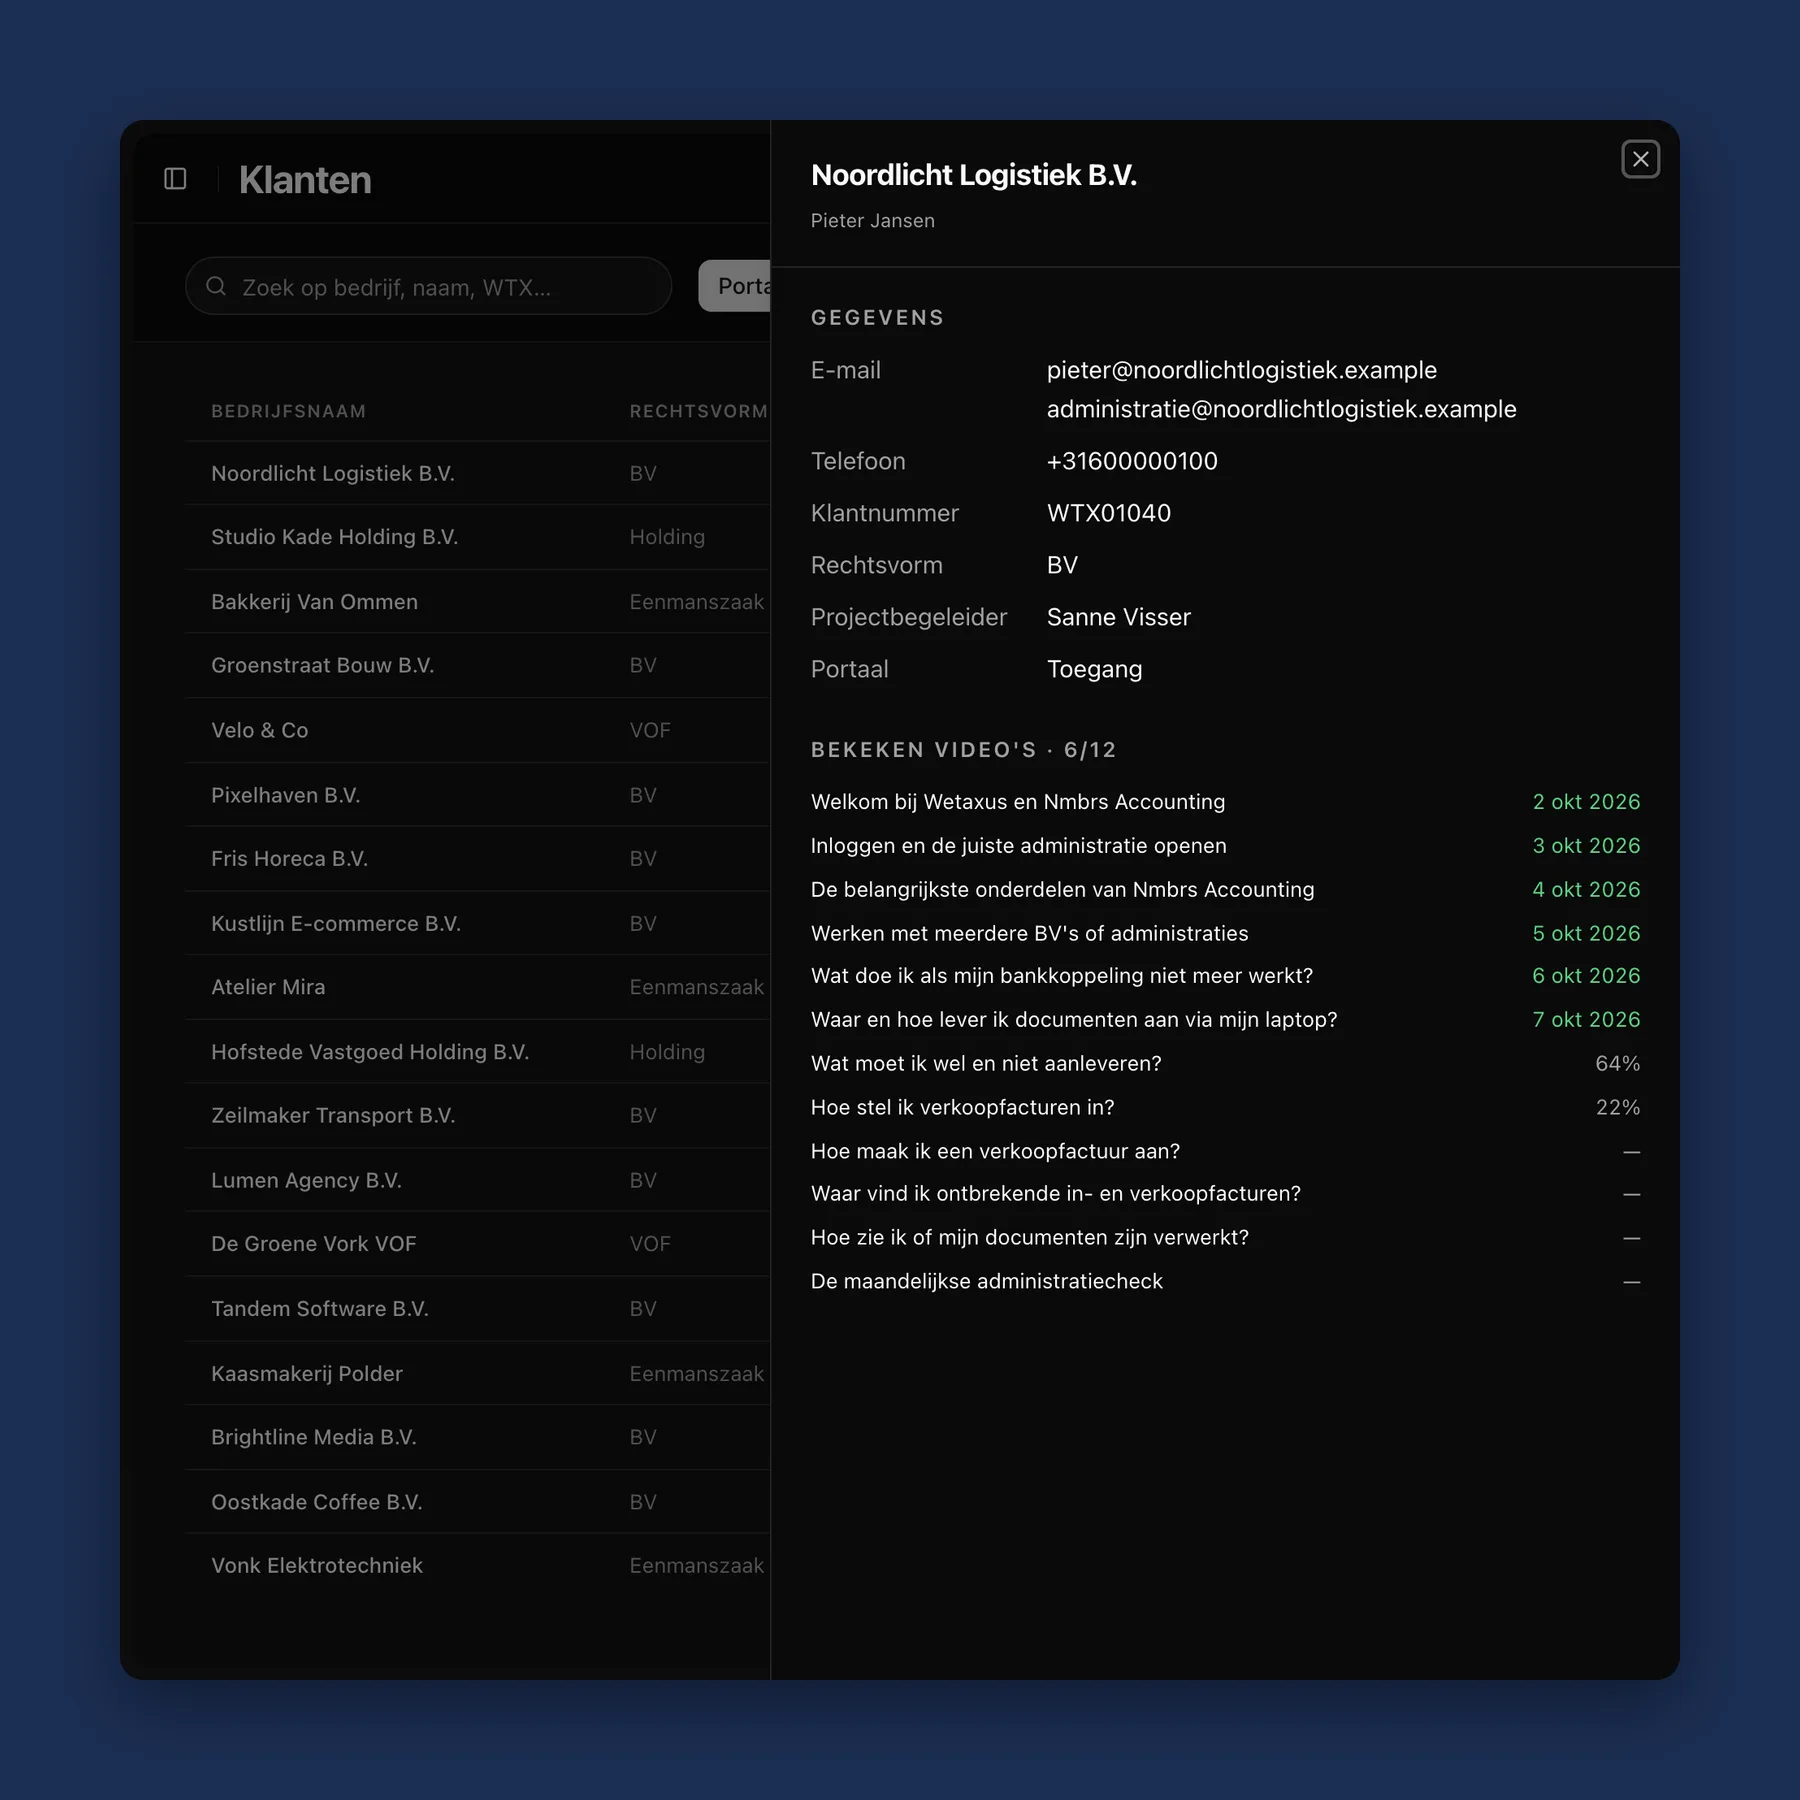
Task: Open De Groene Vork VOF row
Action: 478,1244
